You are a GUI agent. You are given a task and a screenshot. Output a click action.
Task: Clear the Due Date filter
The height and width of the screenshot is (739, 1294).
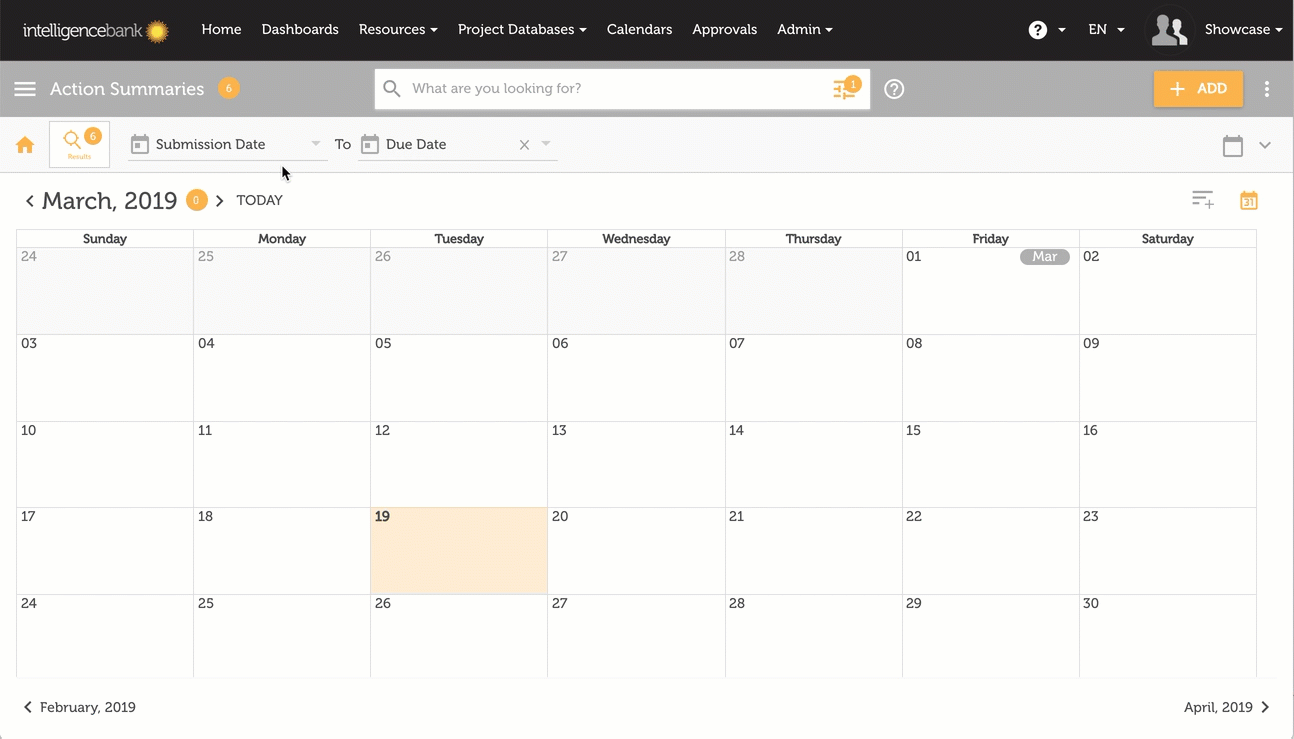[524, 145]
